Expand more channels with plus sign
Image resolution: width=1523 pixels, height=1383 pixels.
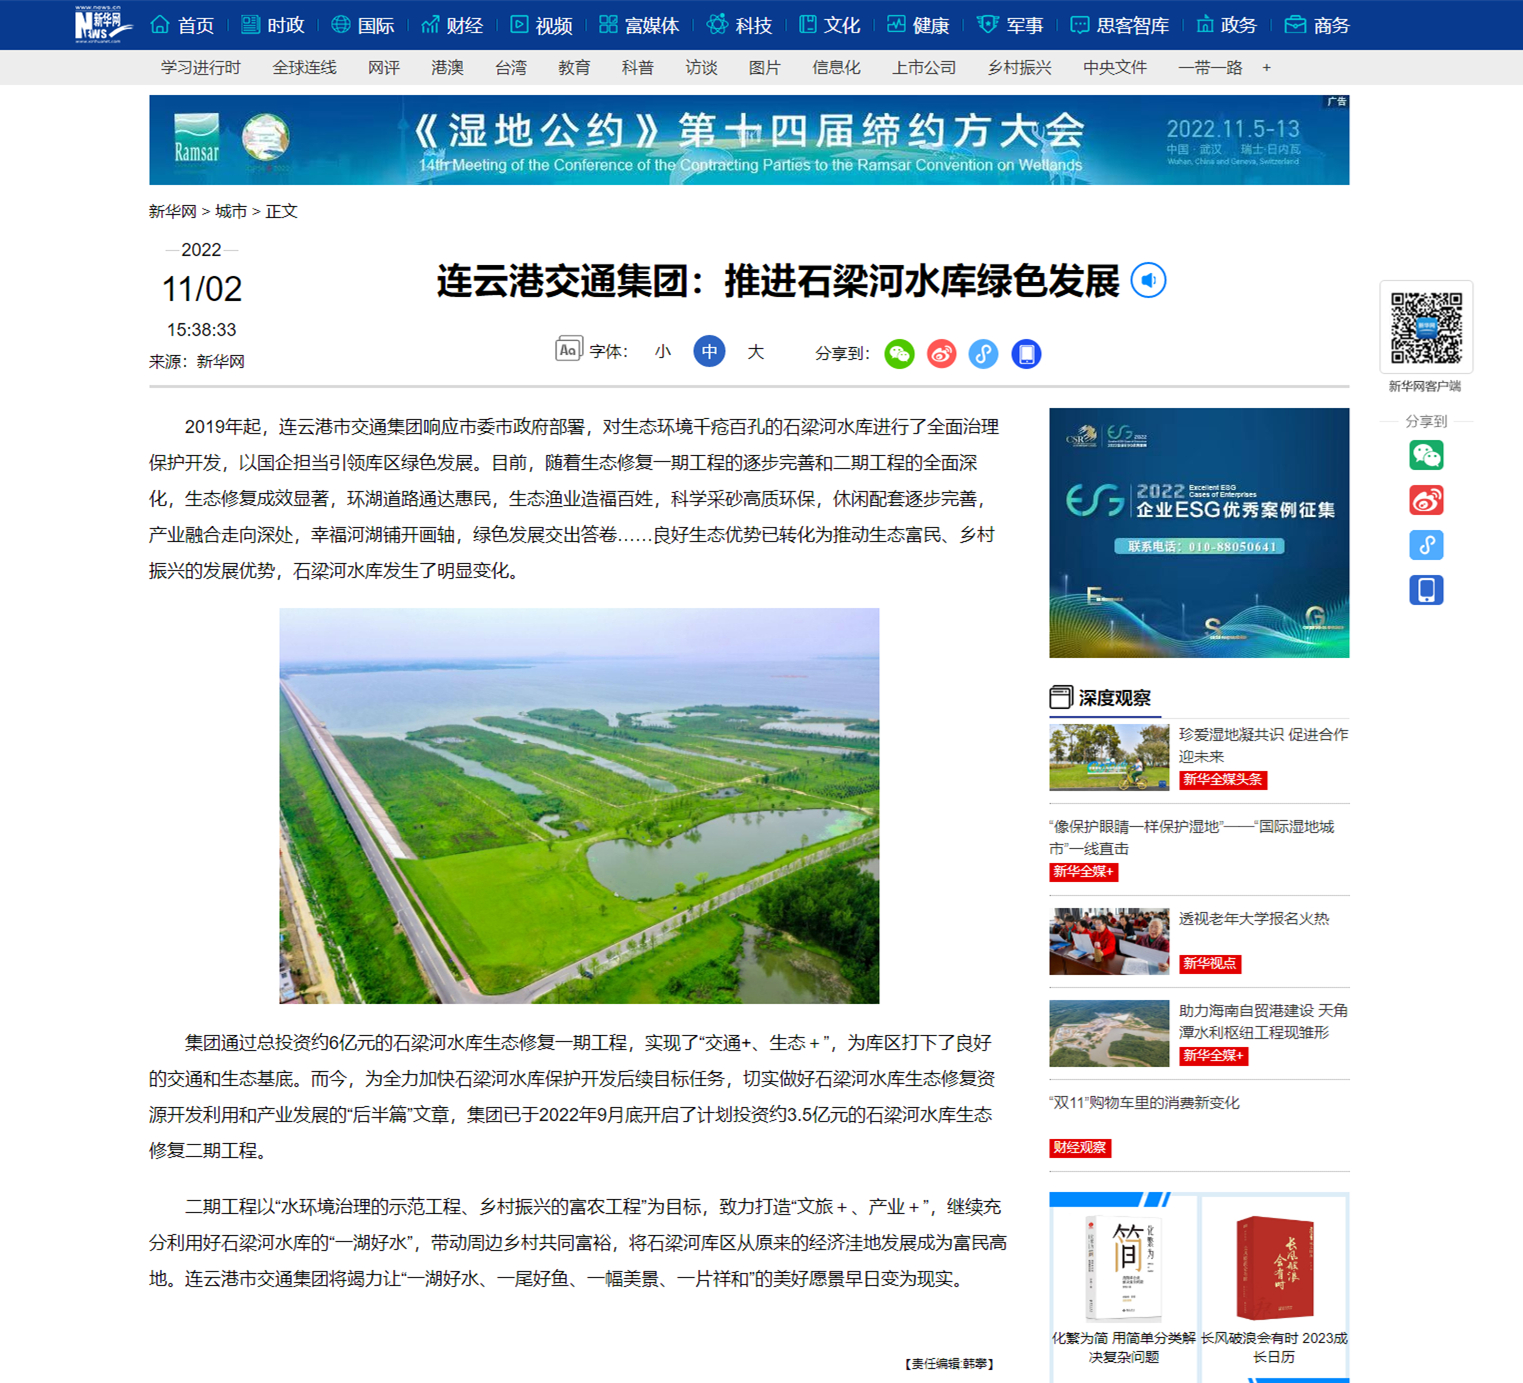pyautogui.click(x=1266, y=68)
